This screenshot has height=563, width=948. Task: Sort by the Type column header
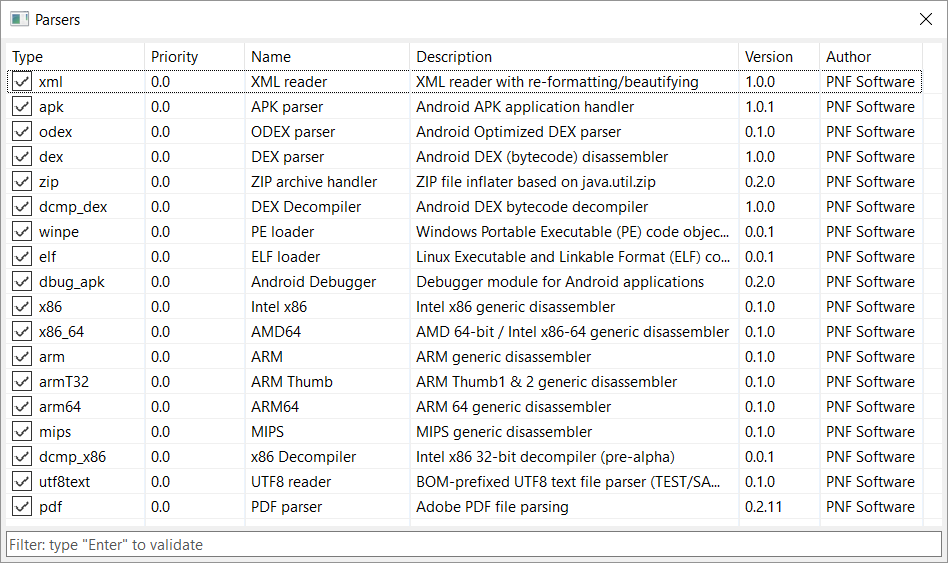click(75, 57)
